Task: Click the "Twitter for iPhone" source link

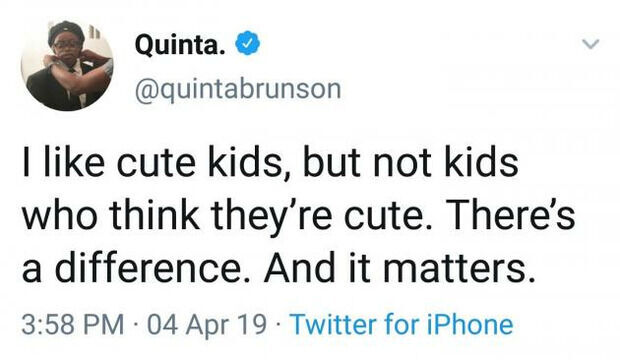Action: (402, 324)
